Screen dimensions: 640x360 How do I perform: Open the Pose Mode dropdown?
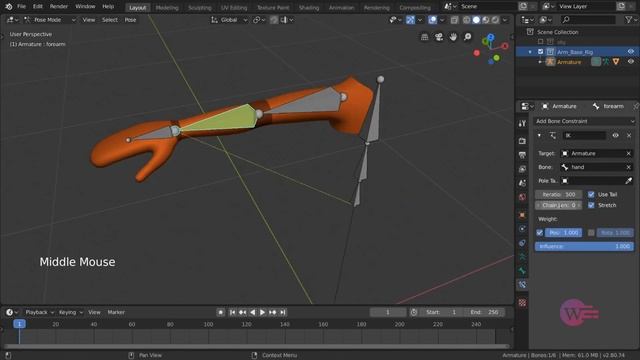49,20
